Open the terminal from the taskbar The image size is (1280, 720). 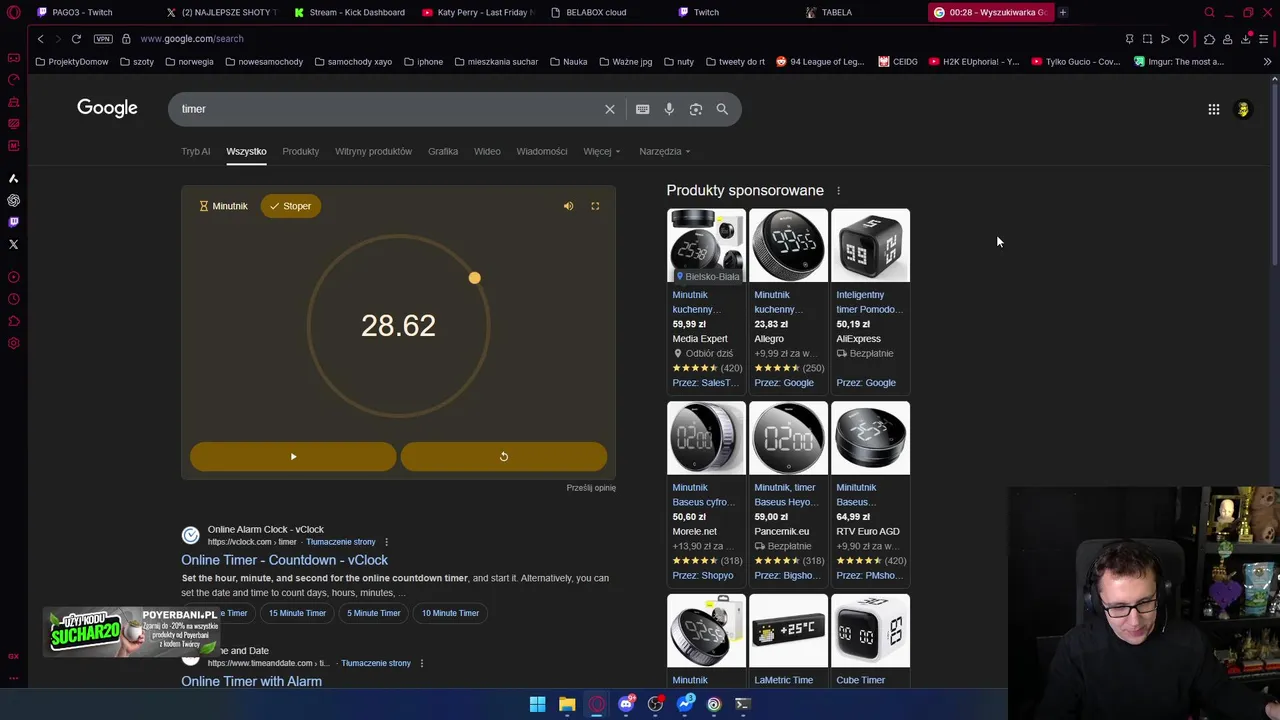coord(743,704)
